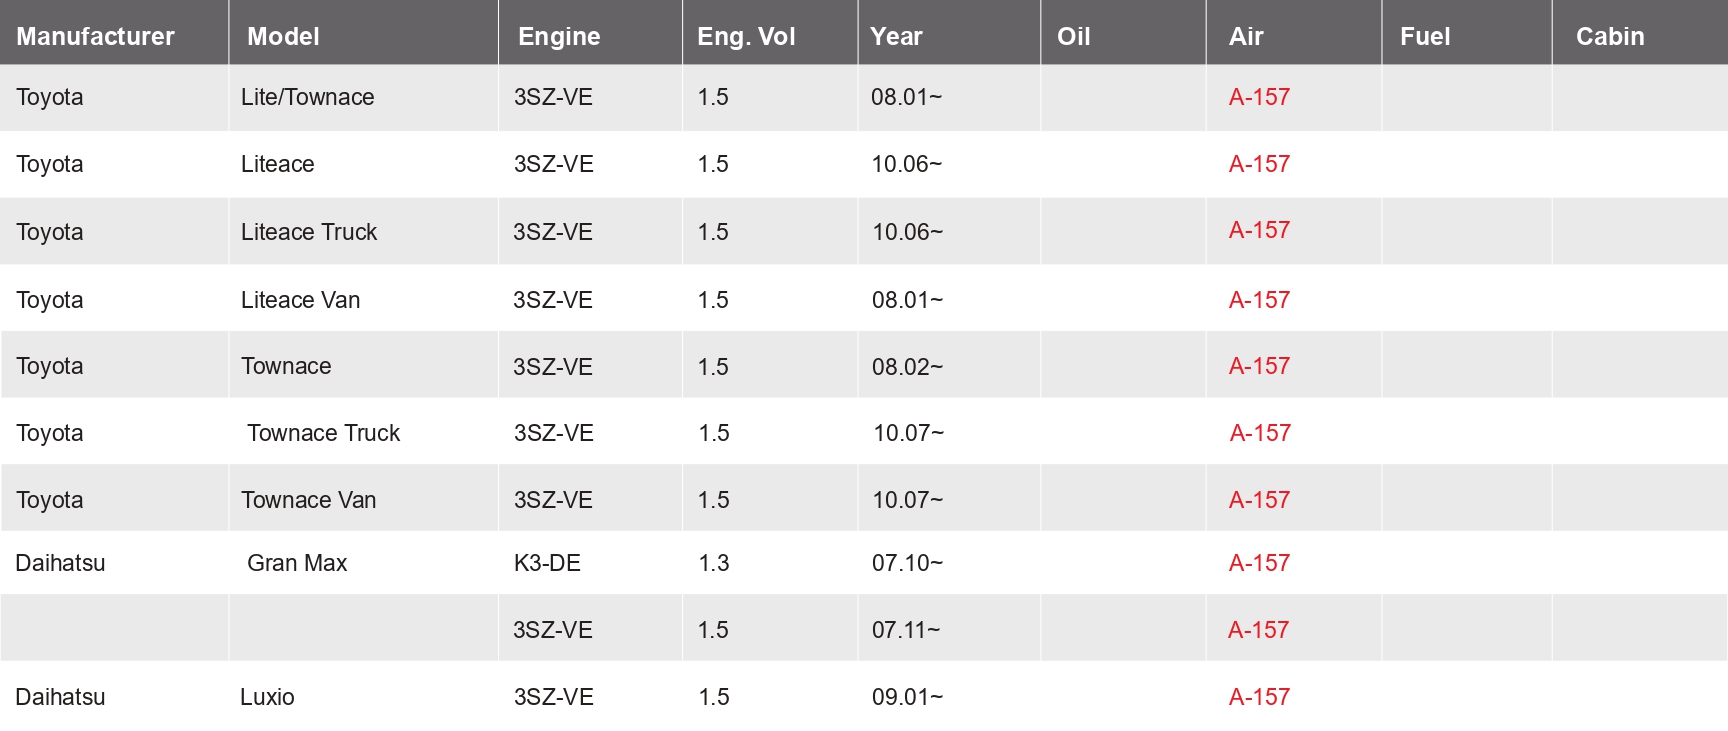
Task: Select the Fuel column header
Action: [x=1425, y=36]
